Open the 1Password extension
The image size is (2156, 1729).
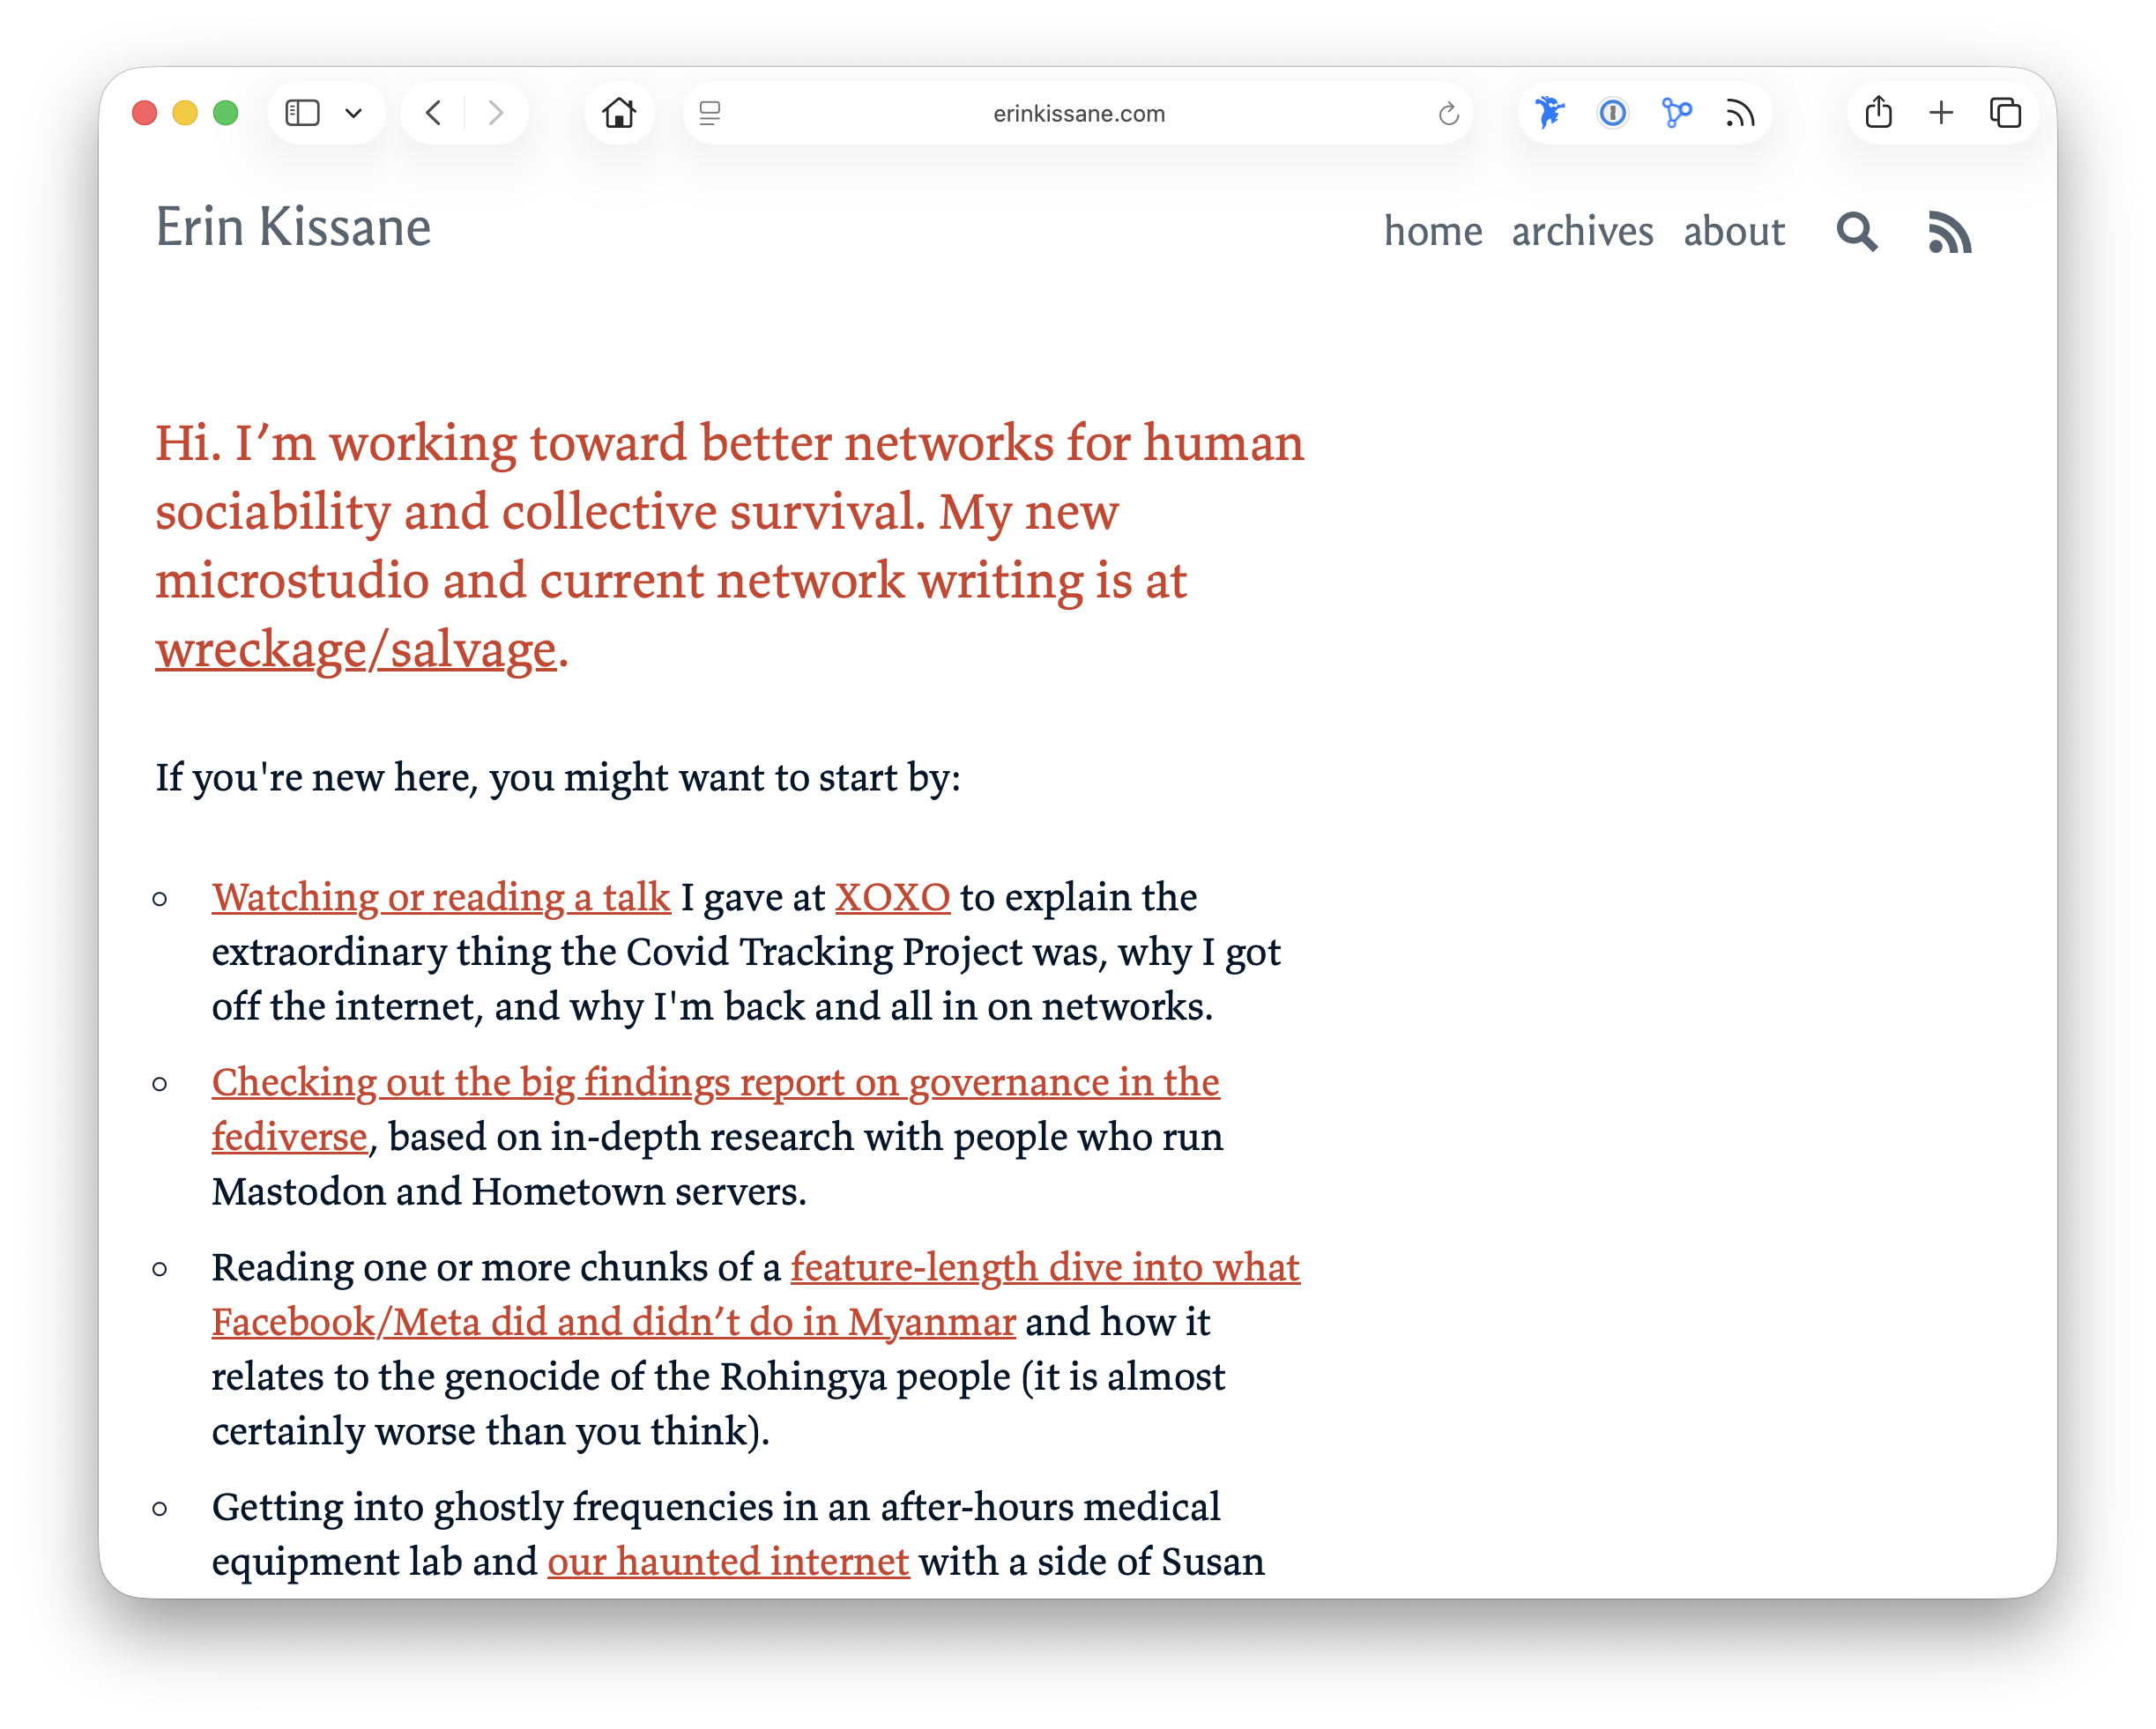pyautogui.click(x=1612, y=113)
